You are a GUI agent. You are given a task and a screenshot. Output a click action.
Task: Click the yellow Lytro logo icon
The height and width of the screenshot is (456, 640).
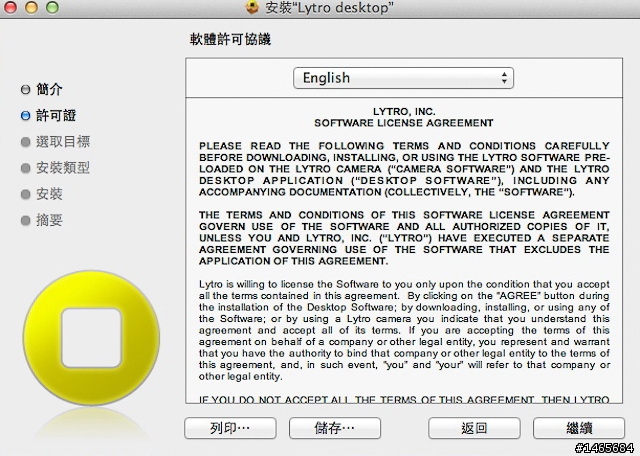(91, 338)
